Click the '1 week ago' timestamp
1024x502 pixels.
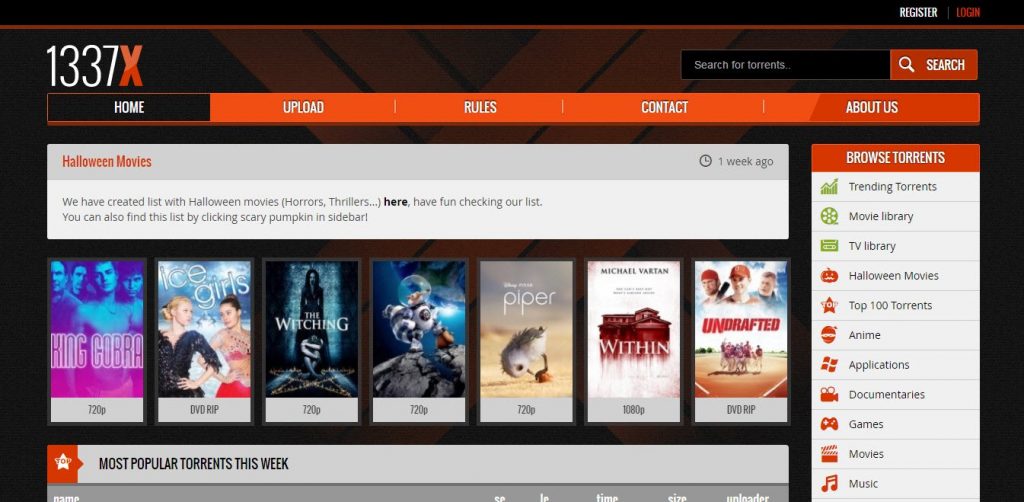click(x=745, y=161)
